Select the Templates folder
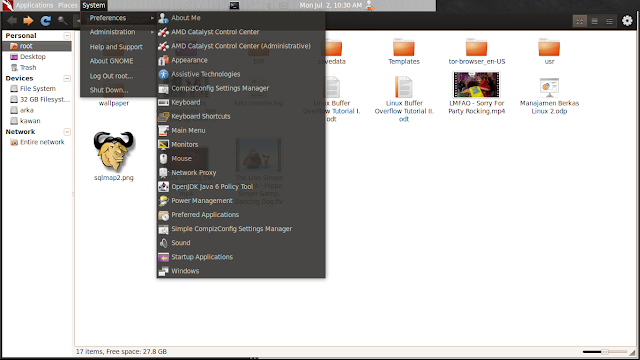 (404, 51)
